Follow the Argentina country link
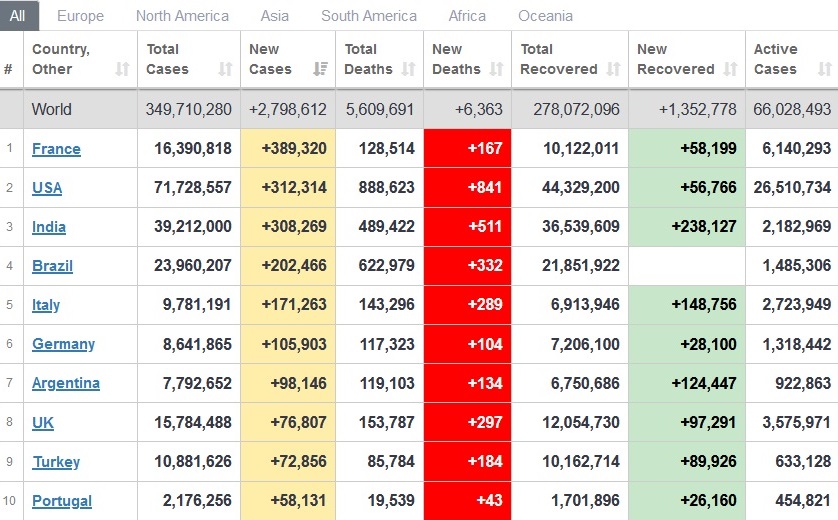Image resolution: width=838 pixels, height=520 pixels. [66, 383]
